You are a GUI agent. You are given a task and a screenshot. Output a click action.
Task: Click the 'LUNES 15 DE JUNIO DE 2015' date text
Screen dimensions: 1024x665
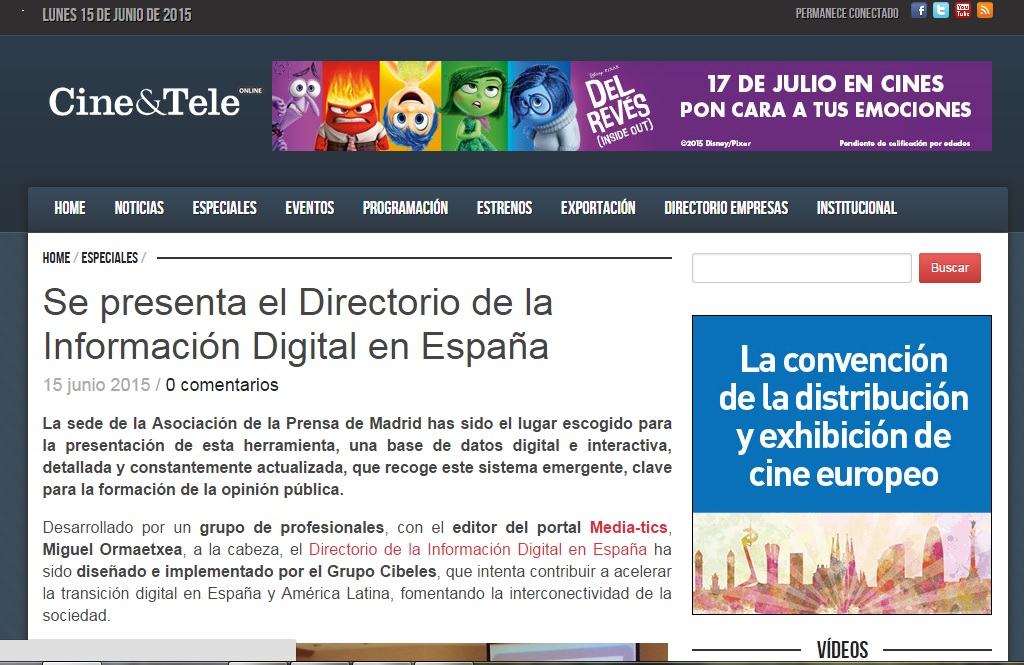tap(117, 14)
